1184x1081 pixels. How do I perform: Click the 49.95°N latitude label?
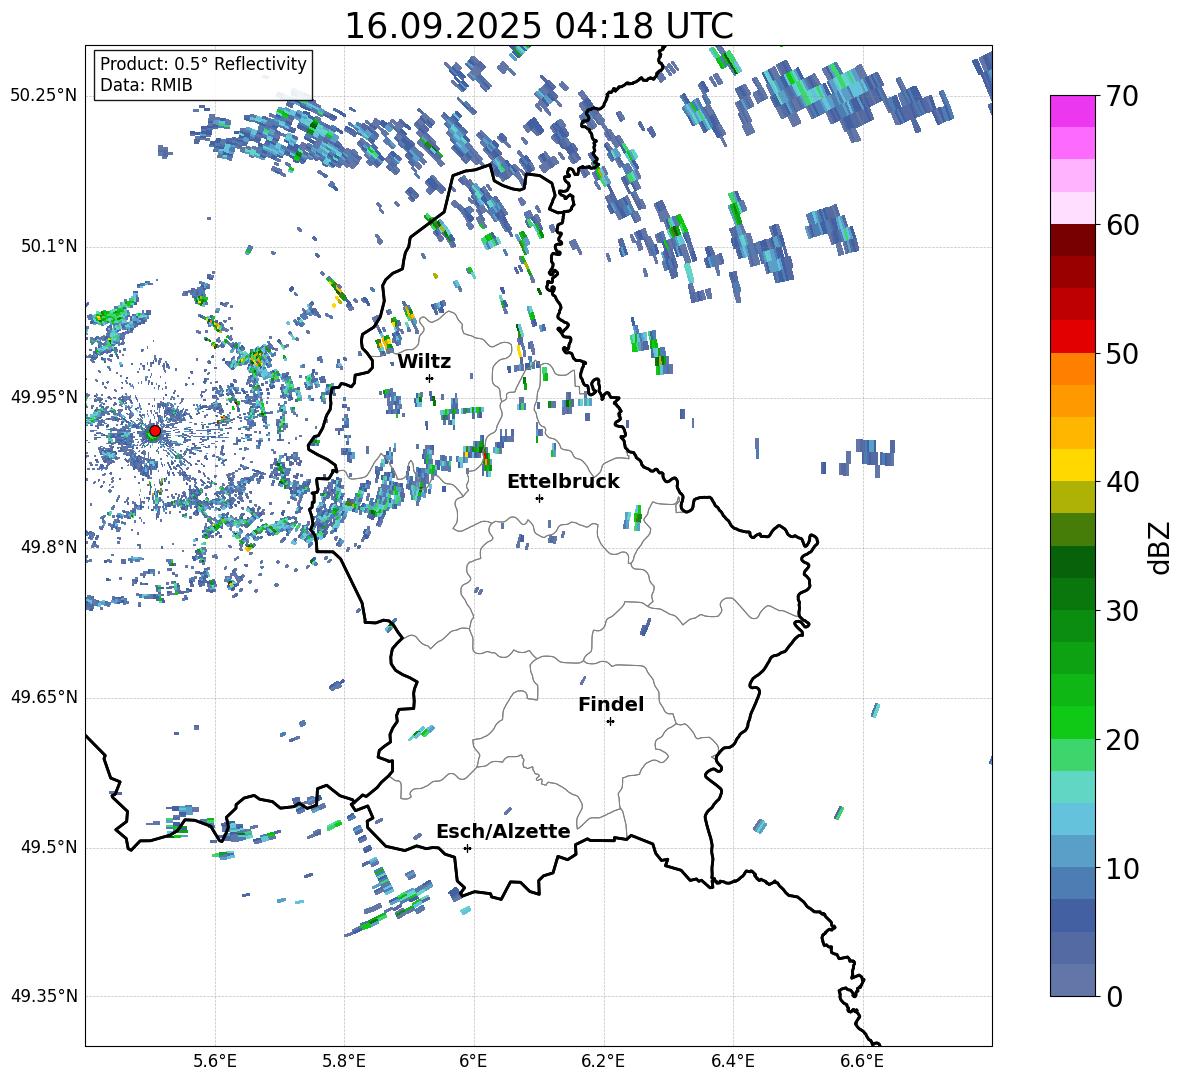(43, 397)
